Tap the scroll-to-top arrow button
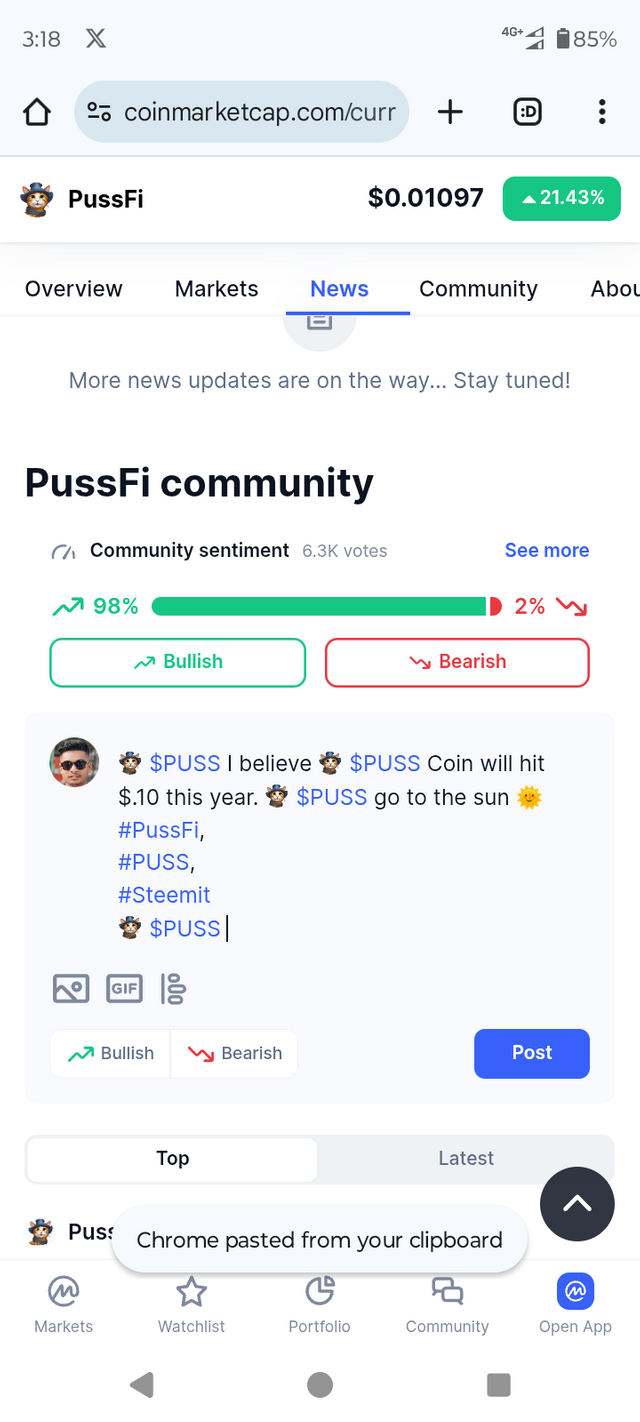 pyautogui.click(x=577, y=1204)
